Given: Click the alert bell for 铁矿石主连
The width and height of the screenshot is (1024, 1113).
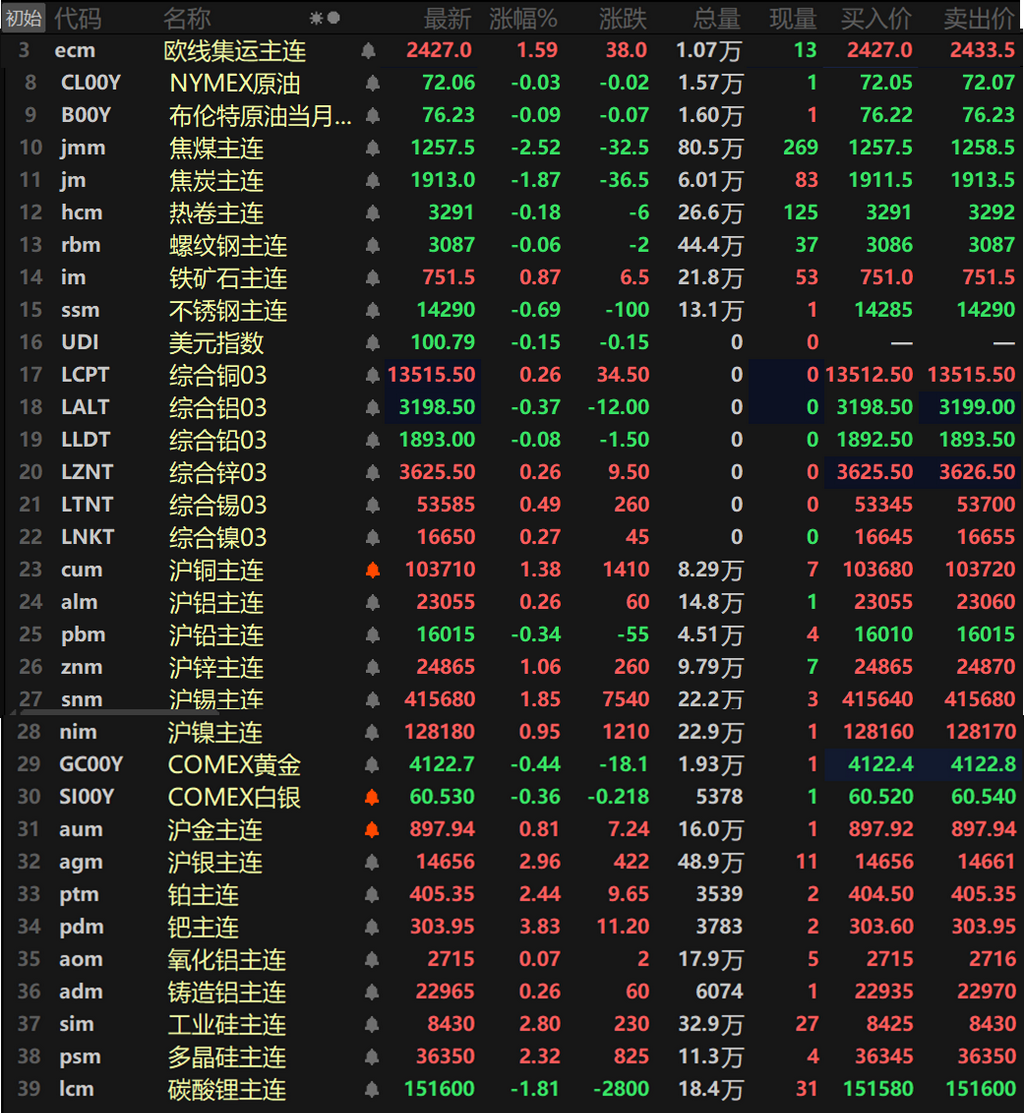Looking at the screenshot, I should [x=373, y=278].
